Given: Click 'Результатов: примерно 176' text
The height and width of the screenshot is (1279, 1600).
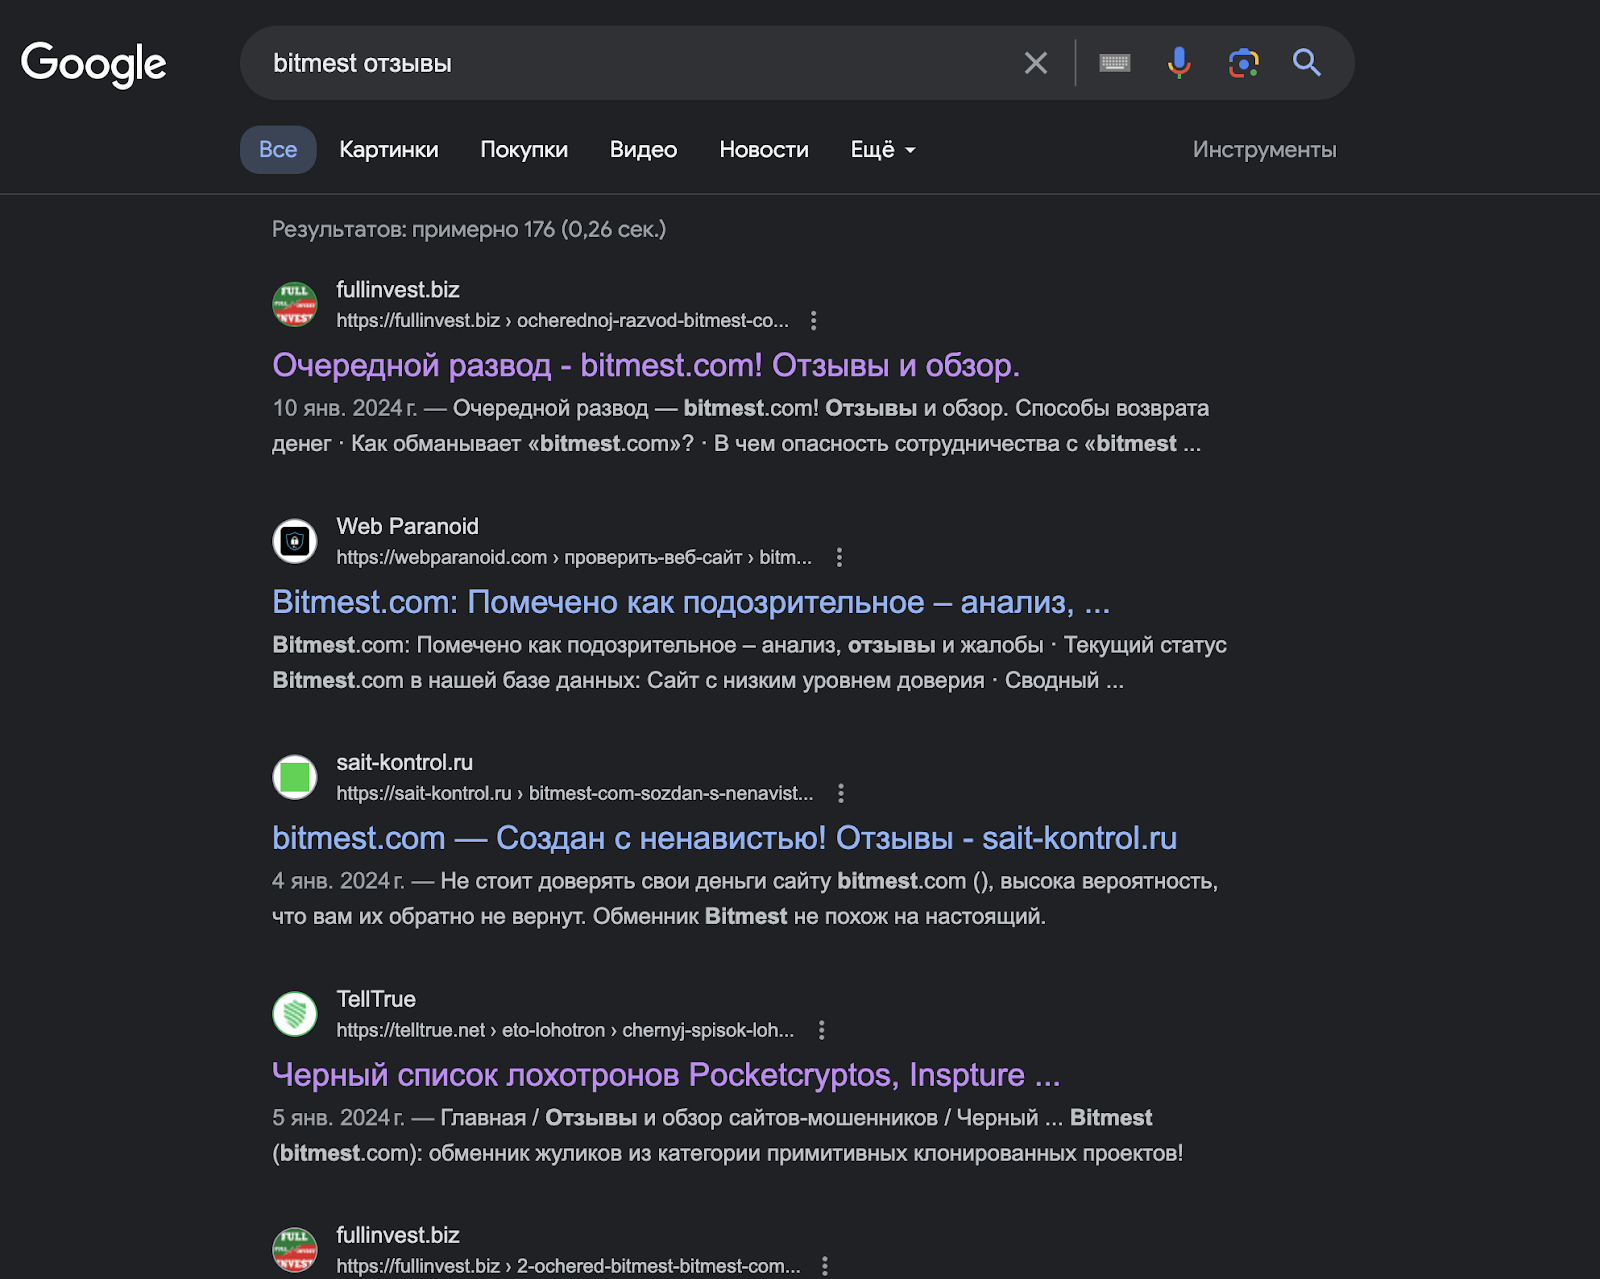Looking at the screenshot, I should pyautogui.click(x=469, y=229).
